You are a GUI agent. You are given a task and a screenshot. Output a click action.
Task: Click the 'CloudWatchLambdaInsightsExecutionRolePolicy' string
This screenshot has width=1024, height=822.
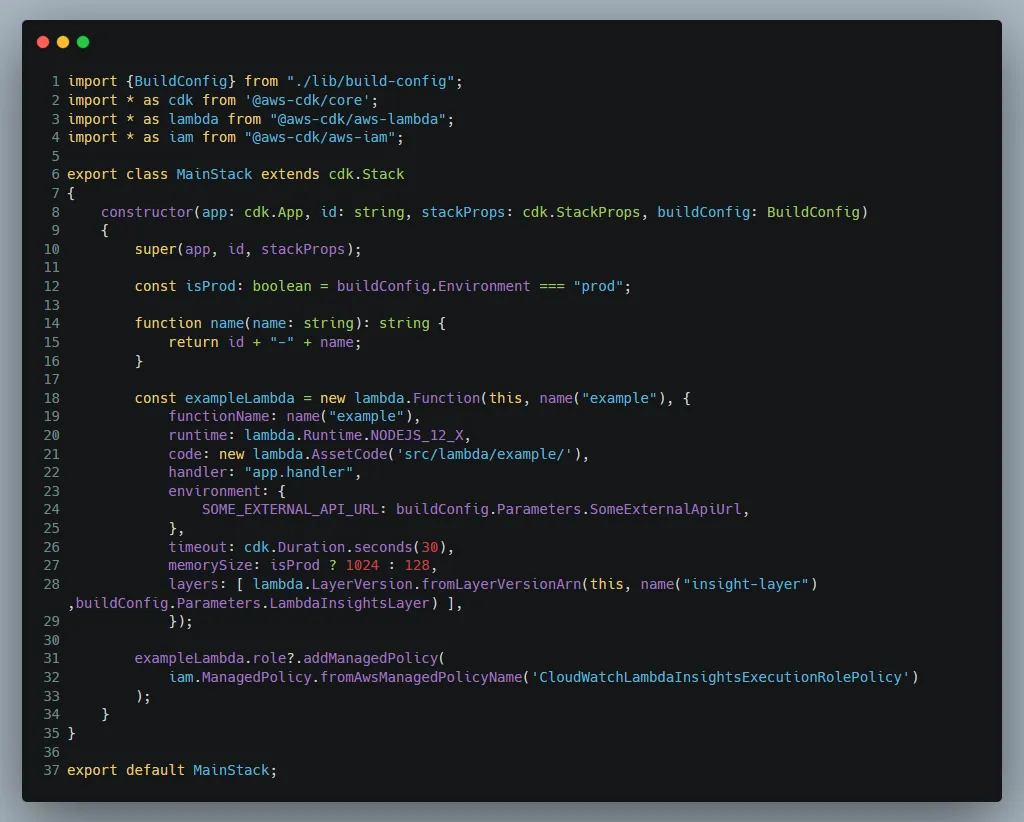pos(720,677)
